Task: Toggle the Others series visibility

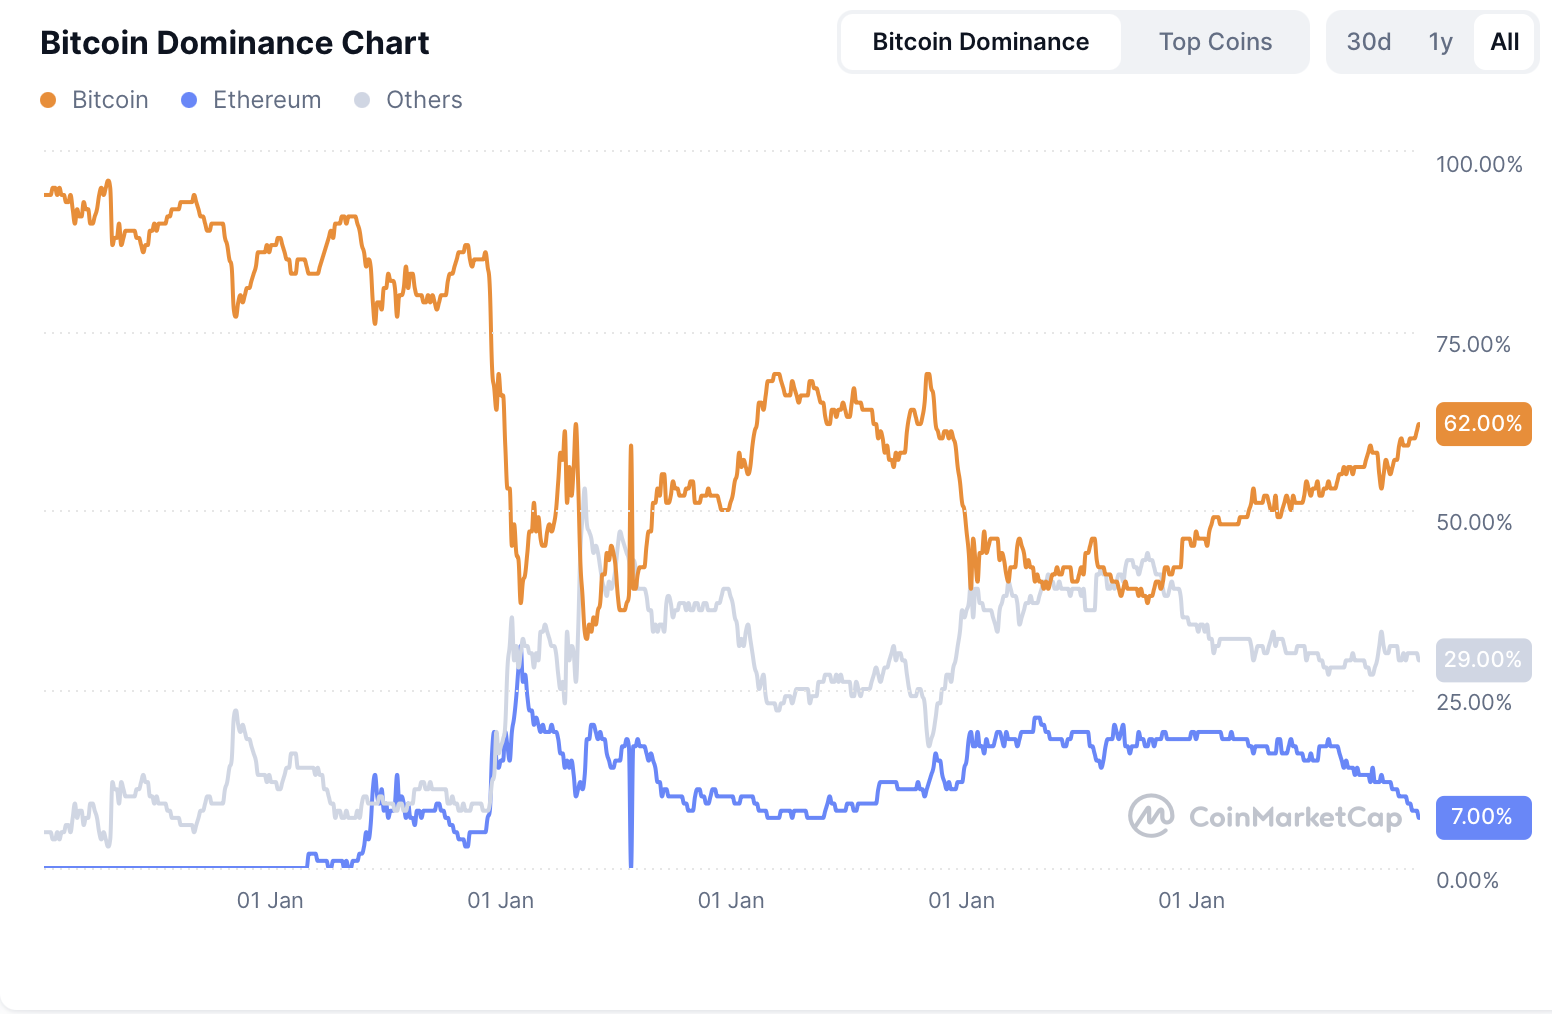Action: click(x=424, y=99)
